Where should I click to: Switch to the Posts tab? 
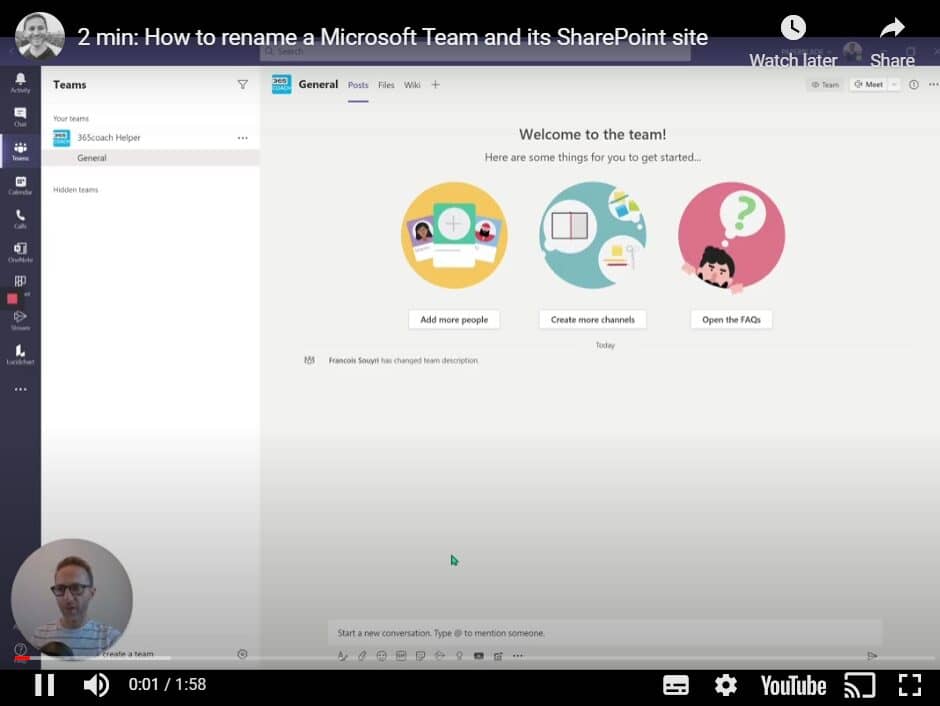[x=358, y=85]
